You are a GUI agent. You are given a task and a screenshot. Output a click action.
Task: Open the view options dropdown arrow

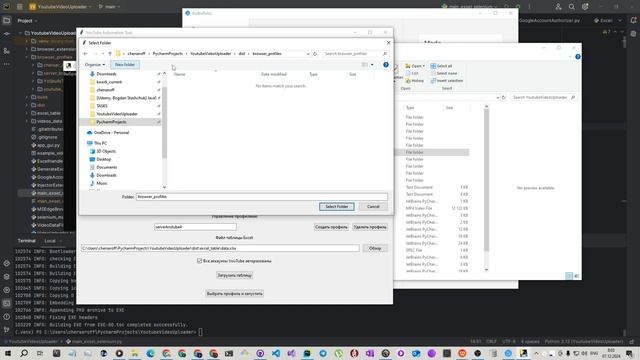372,64
